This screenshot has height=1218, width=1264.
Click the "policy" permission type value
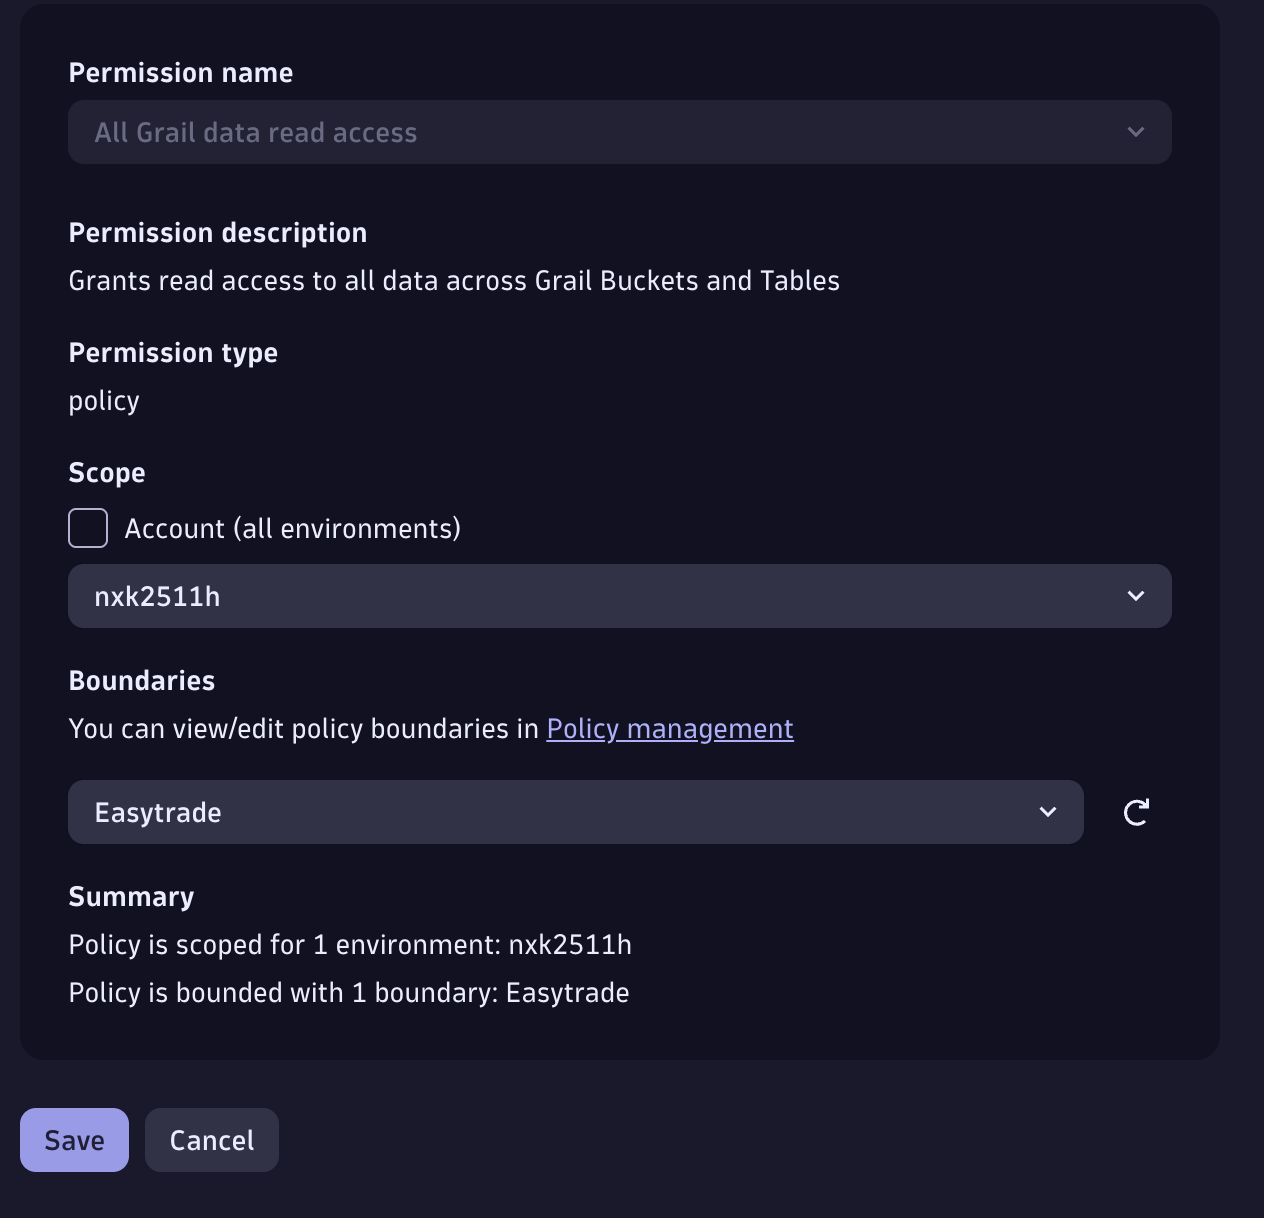coord(104,401)
